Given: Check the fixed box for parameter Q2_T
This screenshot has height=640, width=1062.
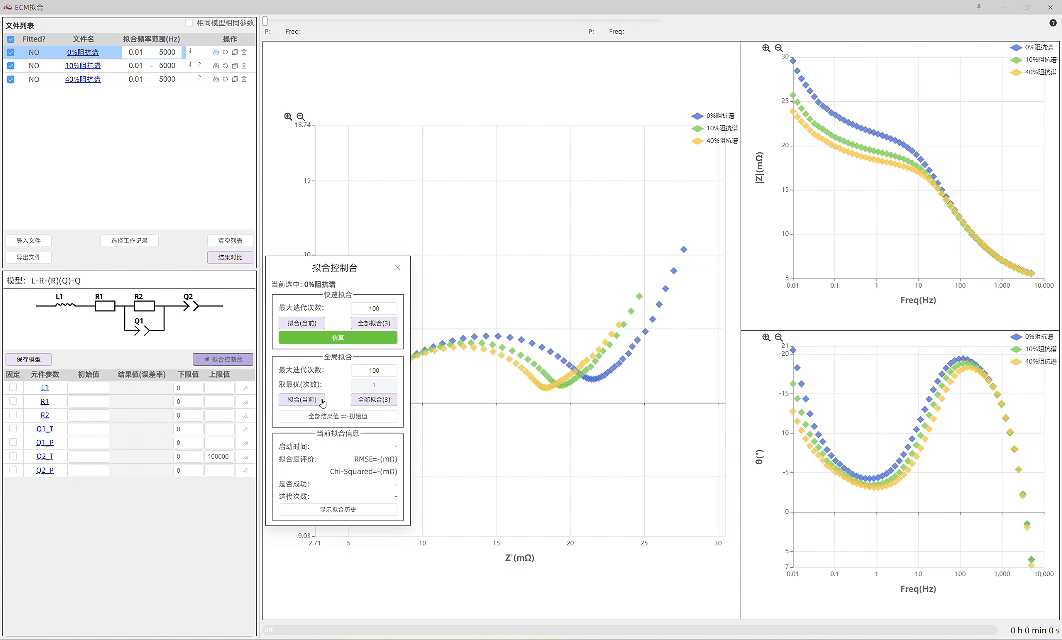Looking at the screenshot, I should coord(13,456).
